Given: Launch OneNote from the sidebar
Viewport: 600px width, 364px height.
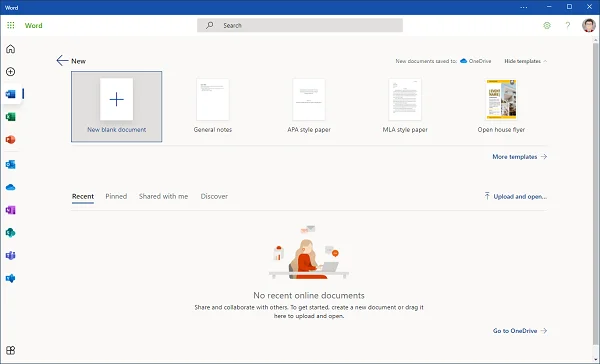Looking at the screenshot, I should coord(11,210).
